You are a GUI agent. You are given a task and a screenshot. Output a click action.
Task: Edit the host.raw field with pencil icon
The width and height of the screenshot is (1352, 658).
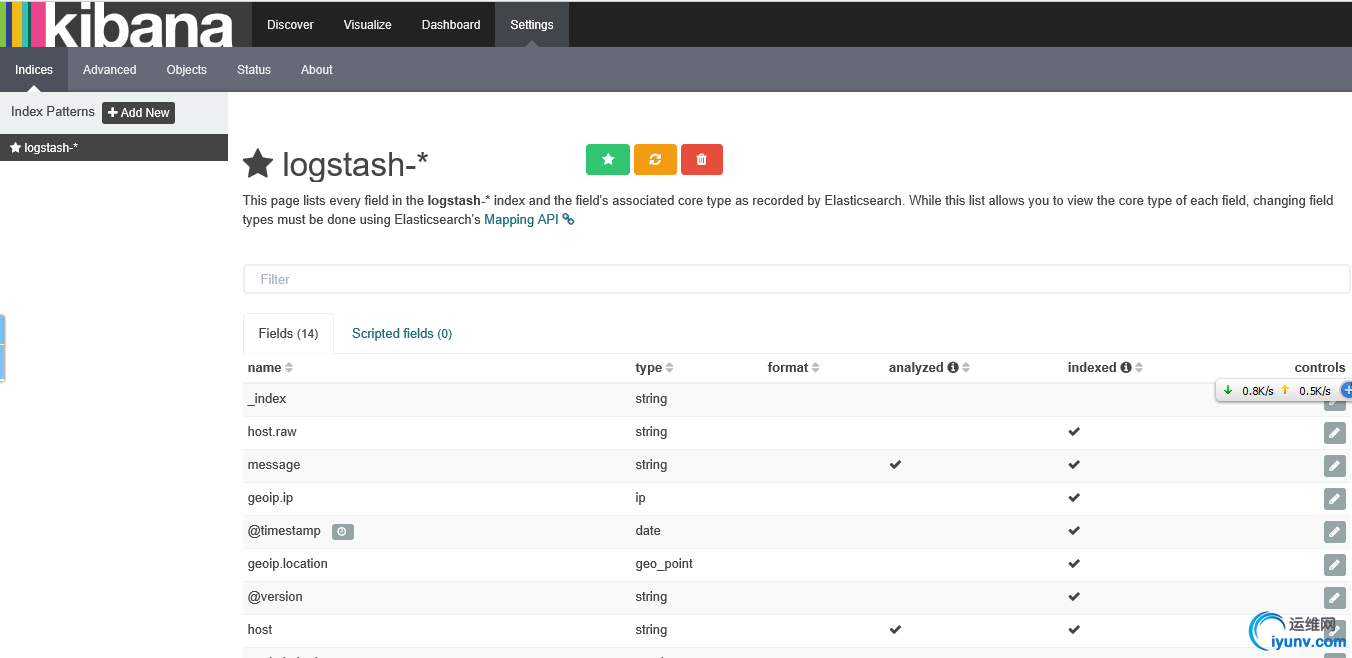pyautogui.click(x=1334, y=433)
